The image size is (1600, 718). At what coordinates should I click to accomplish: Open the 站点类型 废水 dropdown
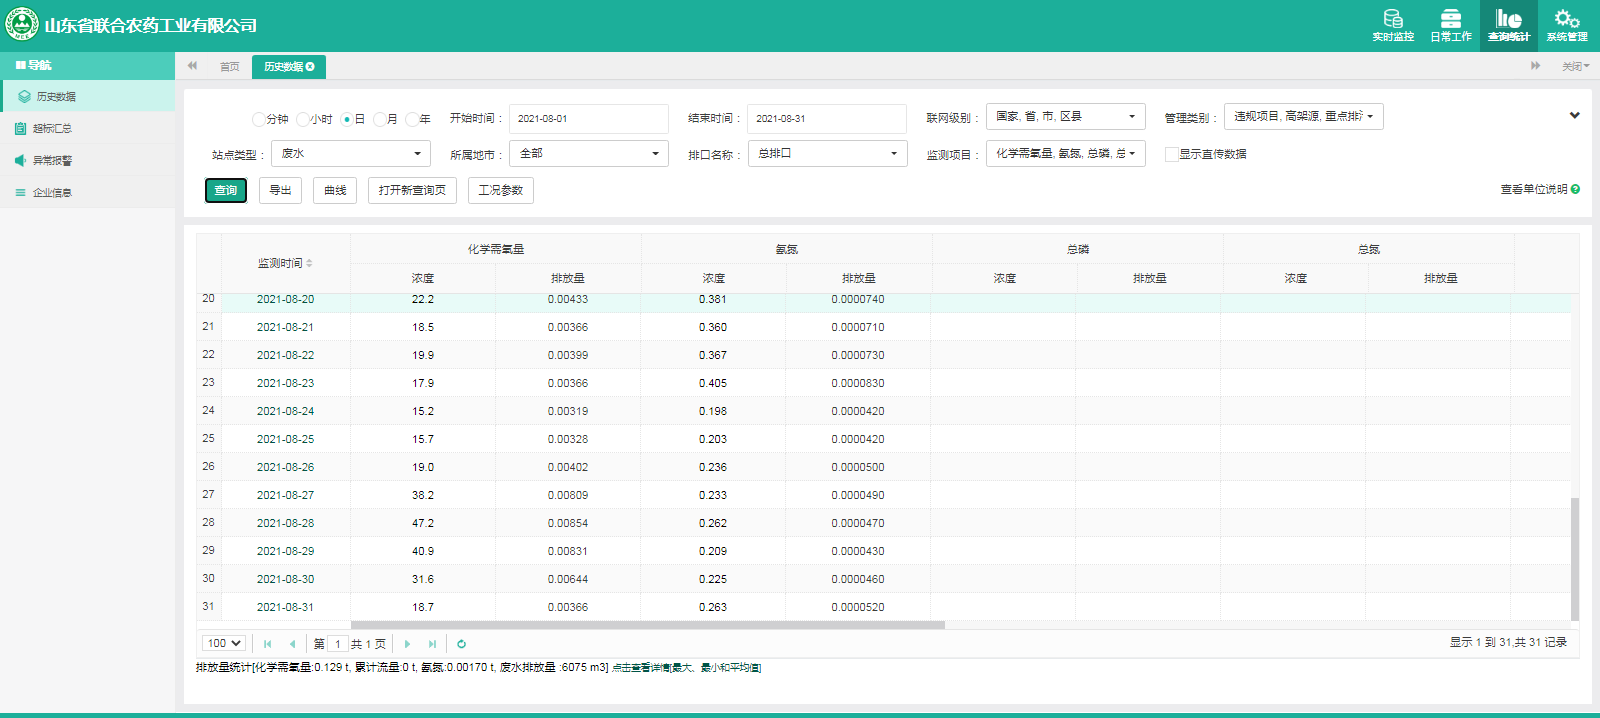coord(350,154)
